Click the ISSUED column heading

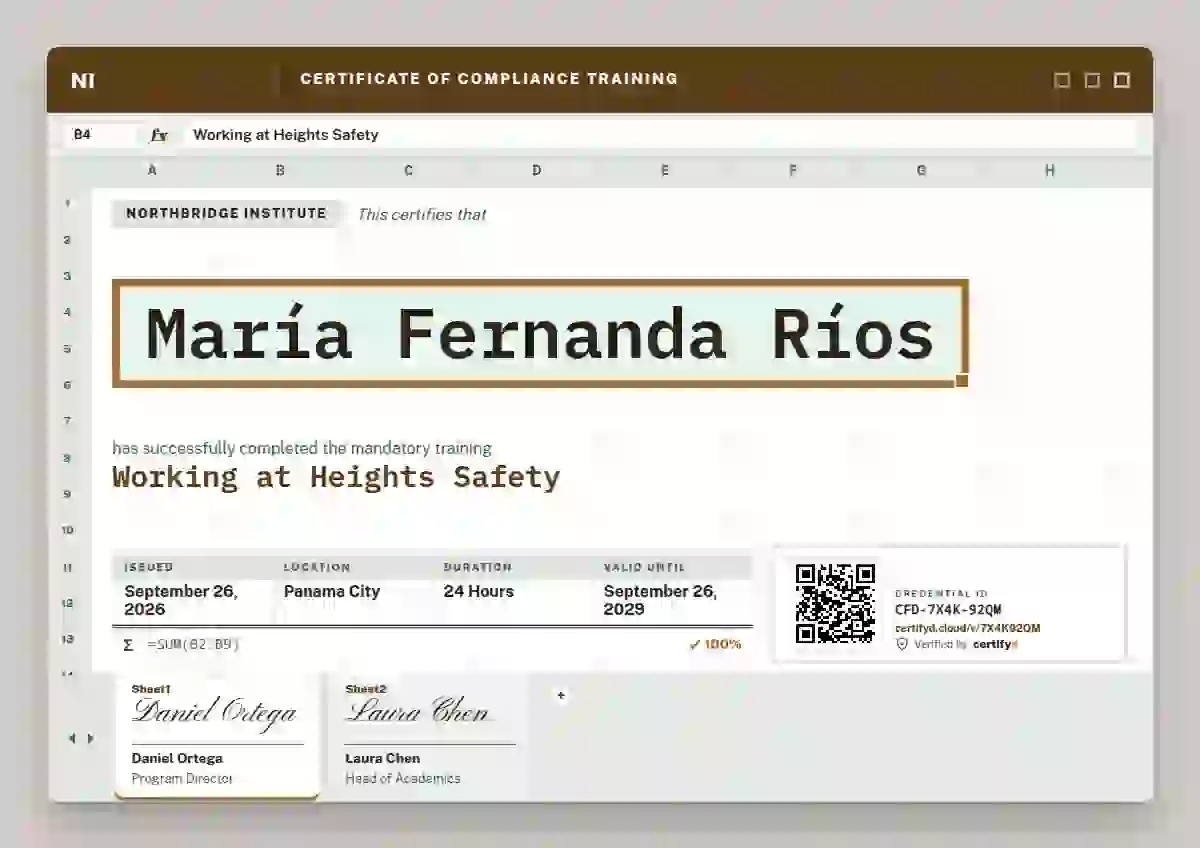coord(149,567)
